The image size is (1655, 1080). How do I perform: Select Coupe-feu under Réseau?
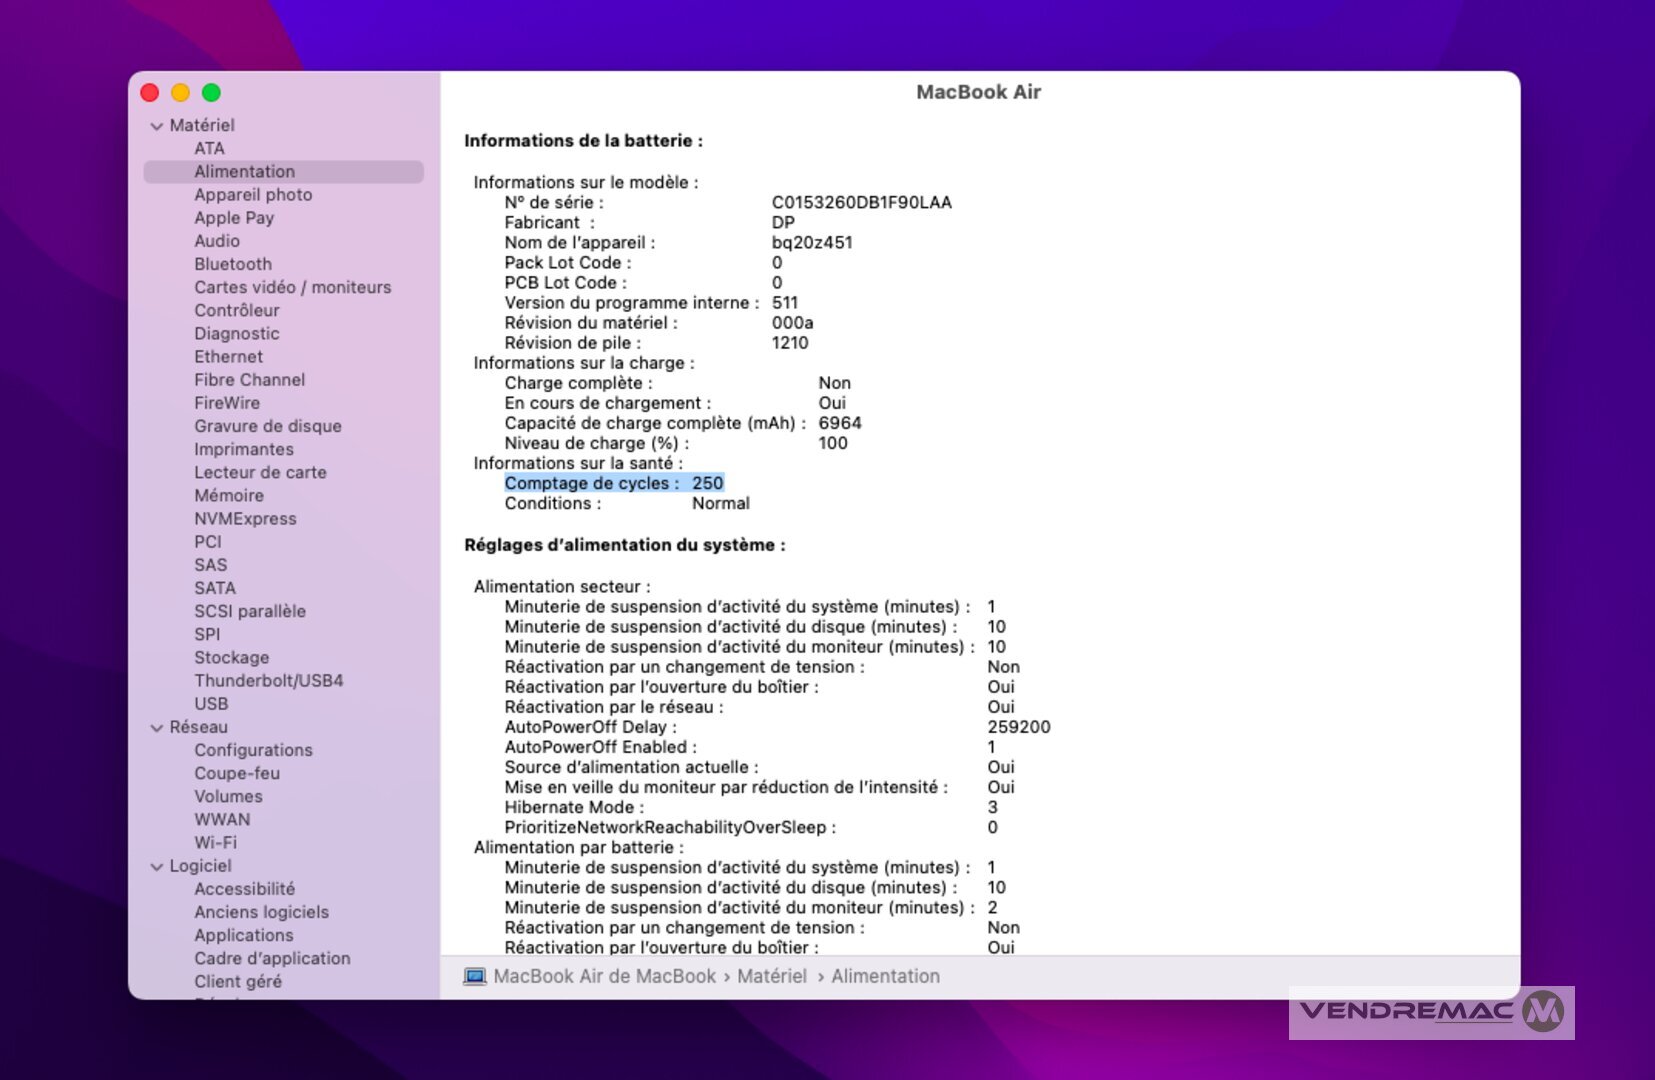(x=237, y=773)
